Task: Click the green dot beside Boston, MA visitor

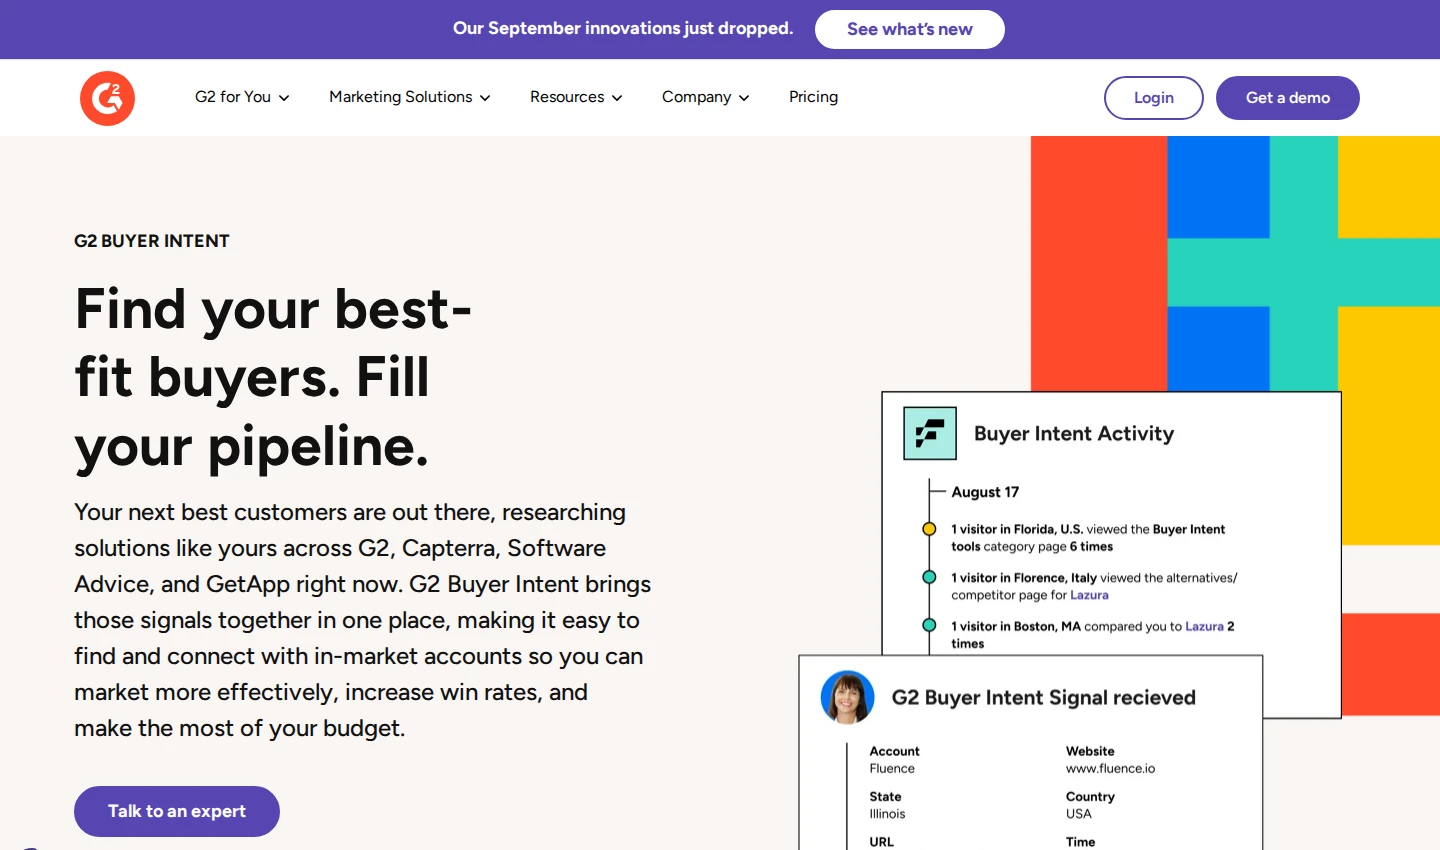Action: coord(929,625)
